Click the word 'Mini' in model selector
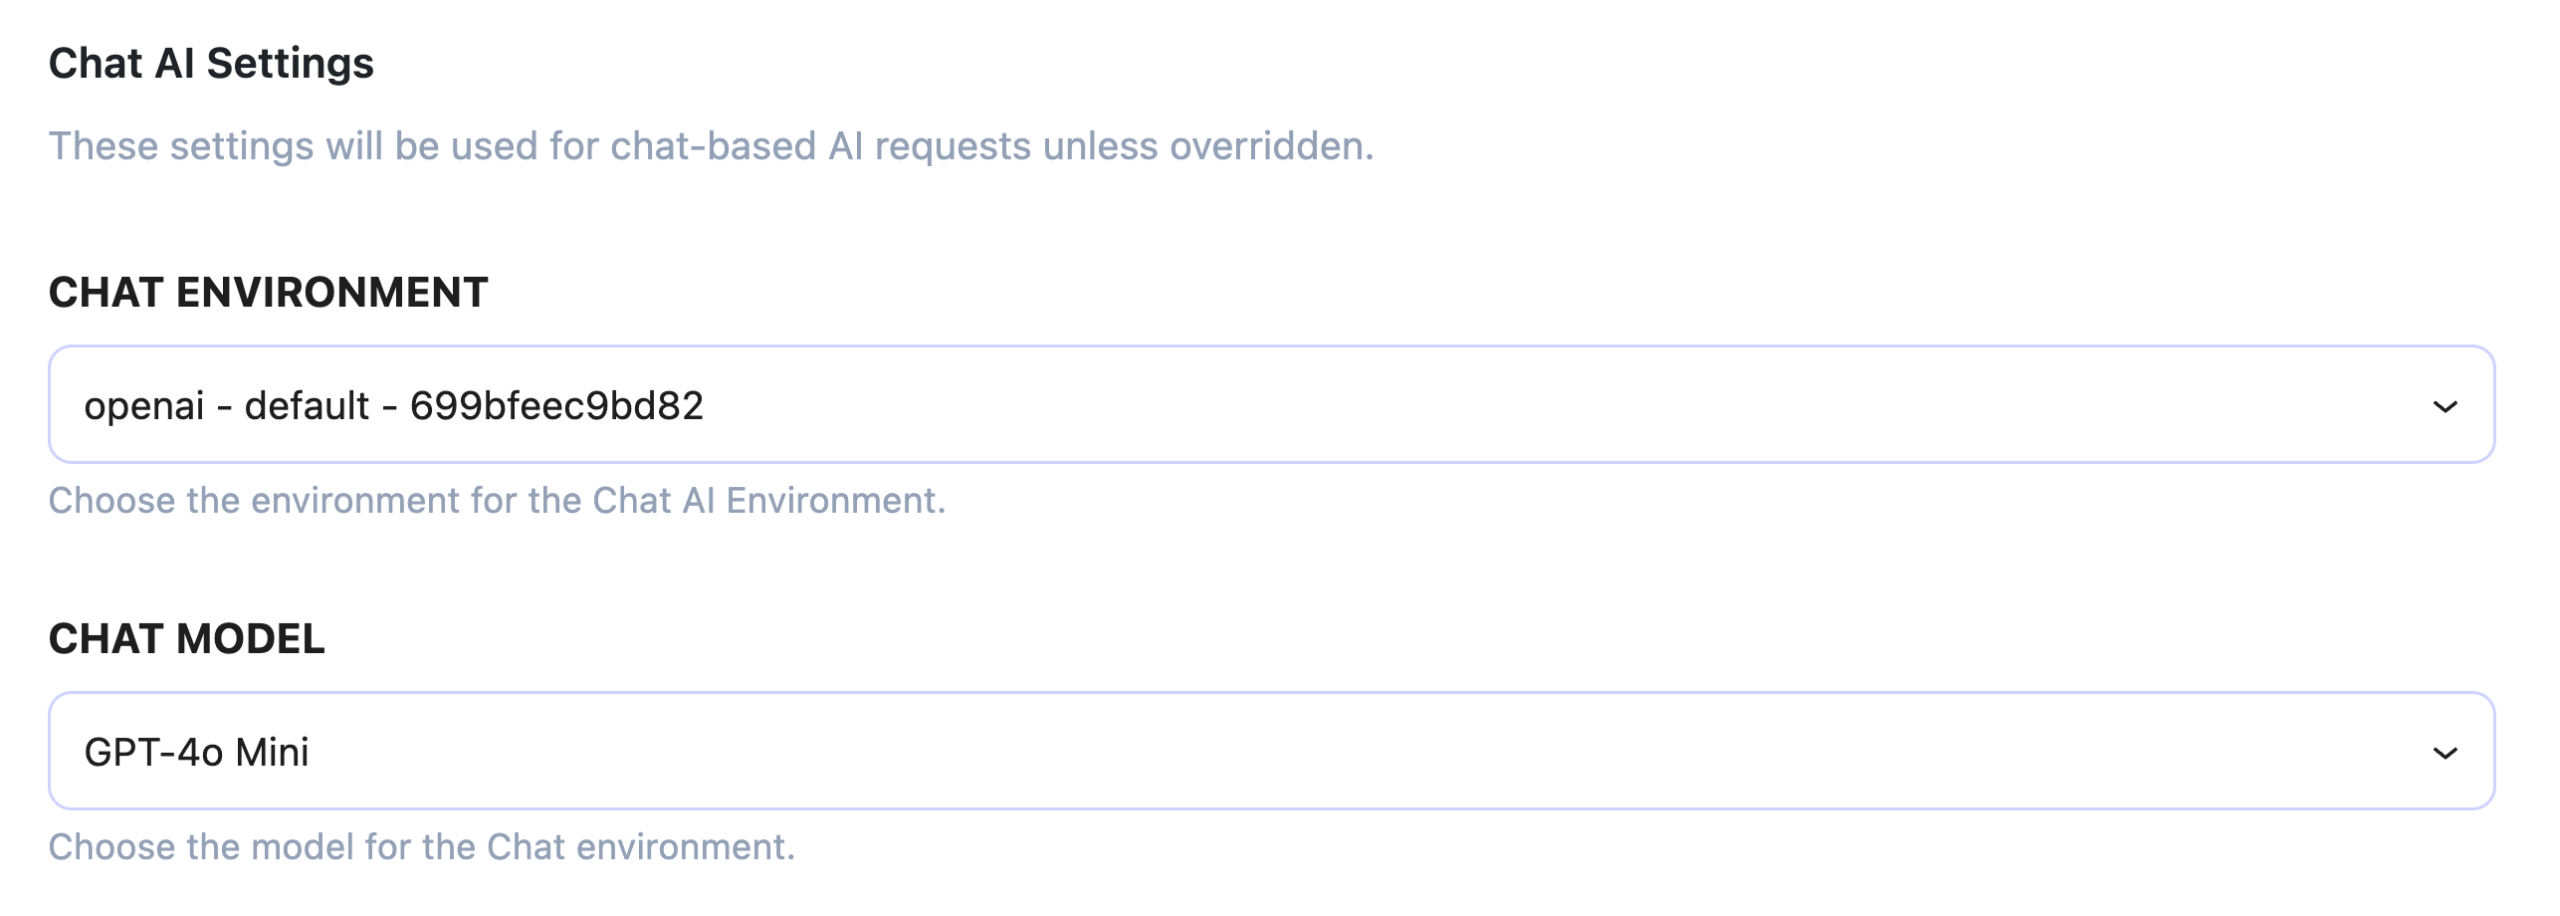 pos(271,752)
